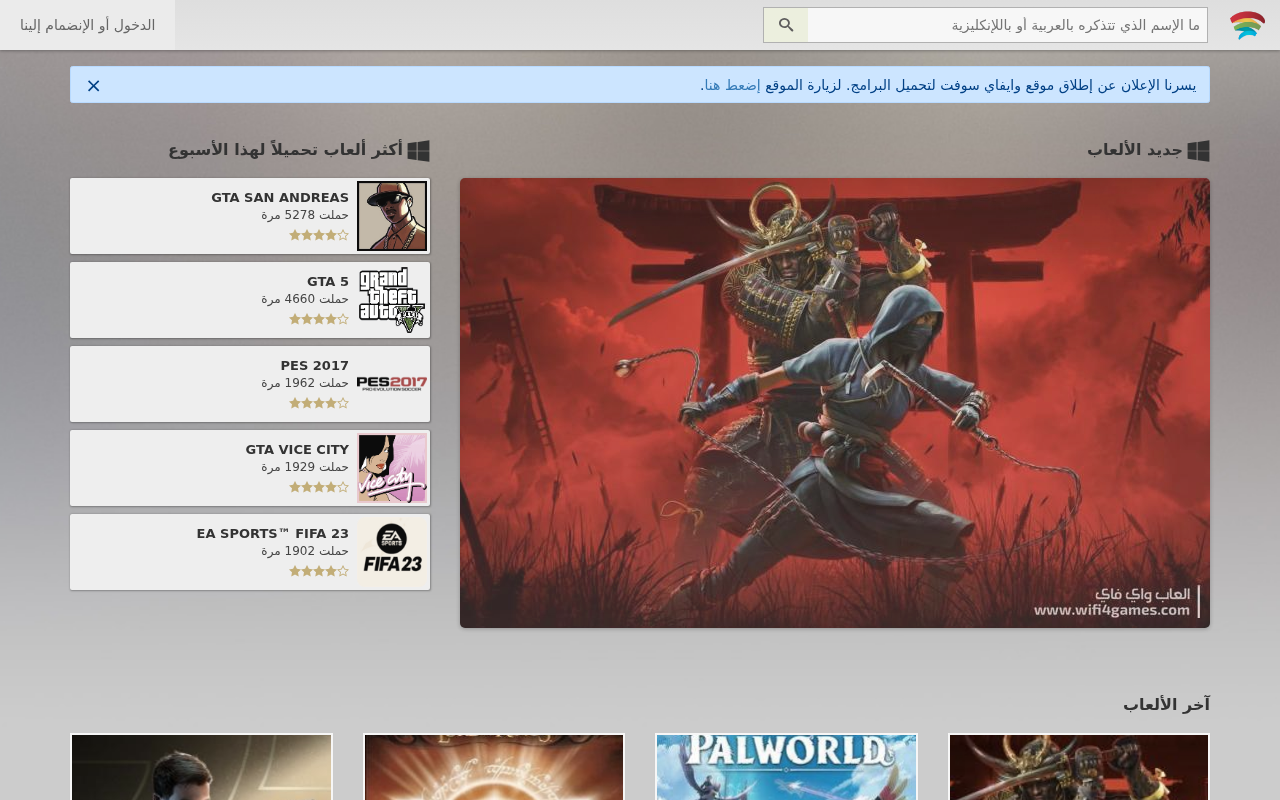Screen dimensions: 1280x800
Task: Open the site home via rainbow logo
Action: 1247,25
